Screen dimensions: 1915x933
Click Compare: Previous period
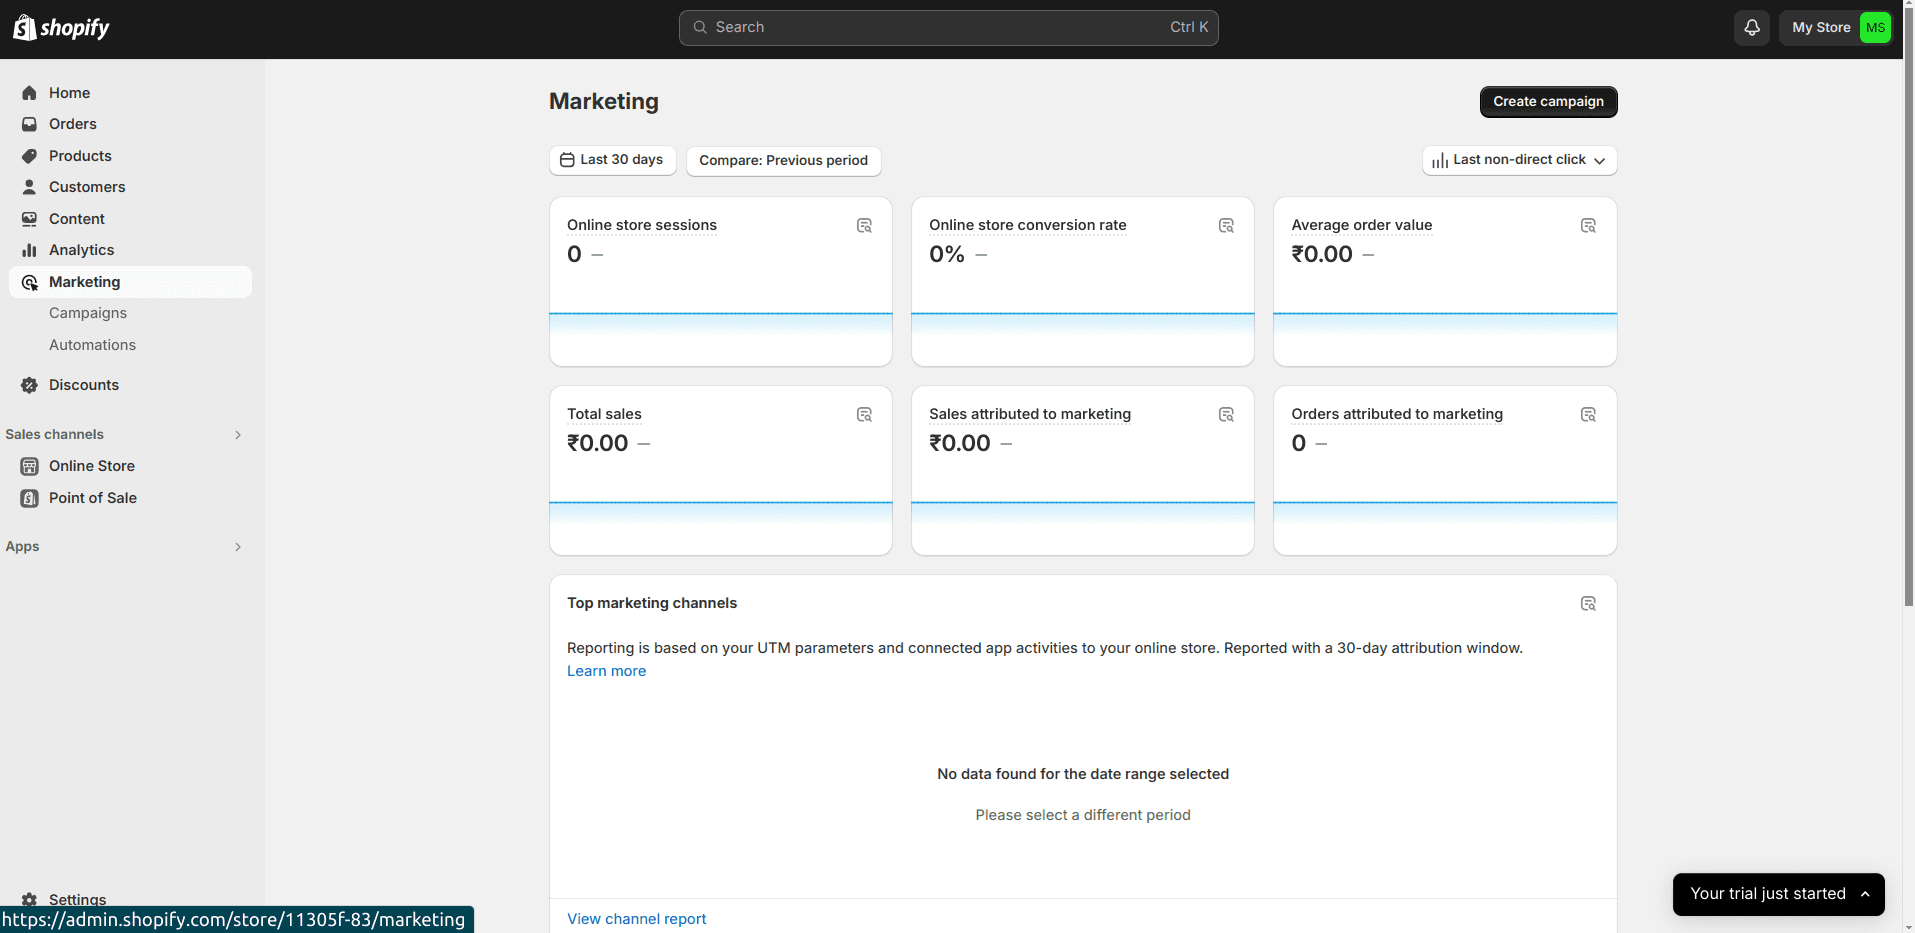point(783,160)
